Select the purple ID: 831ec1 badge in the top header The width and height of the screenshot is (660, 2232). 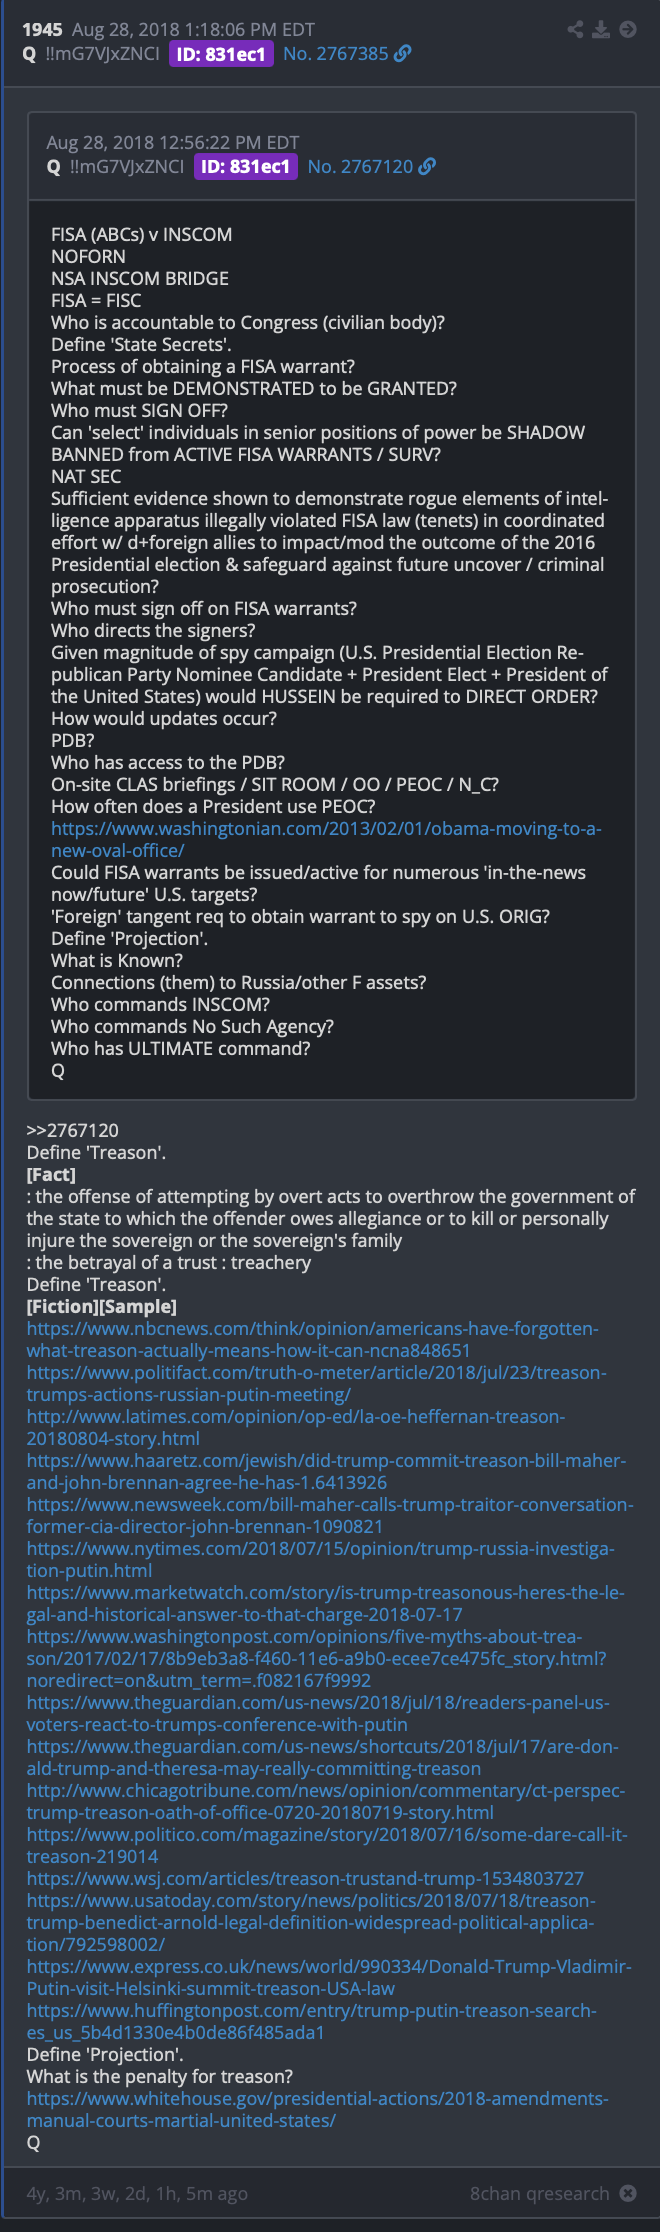[x=221, y=54]
